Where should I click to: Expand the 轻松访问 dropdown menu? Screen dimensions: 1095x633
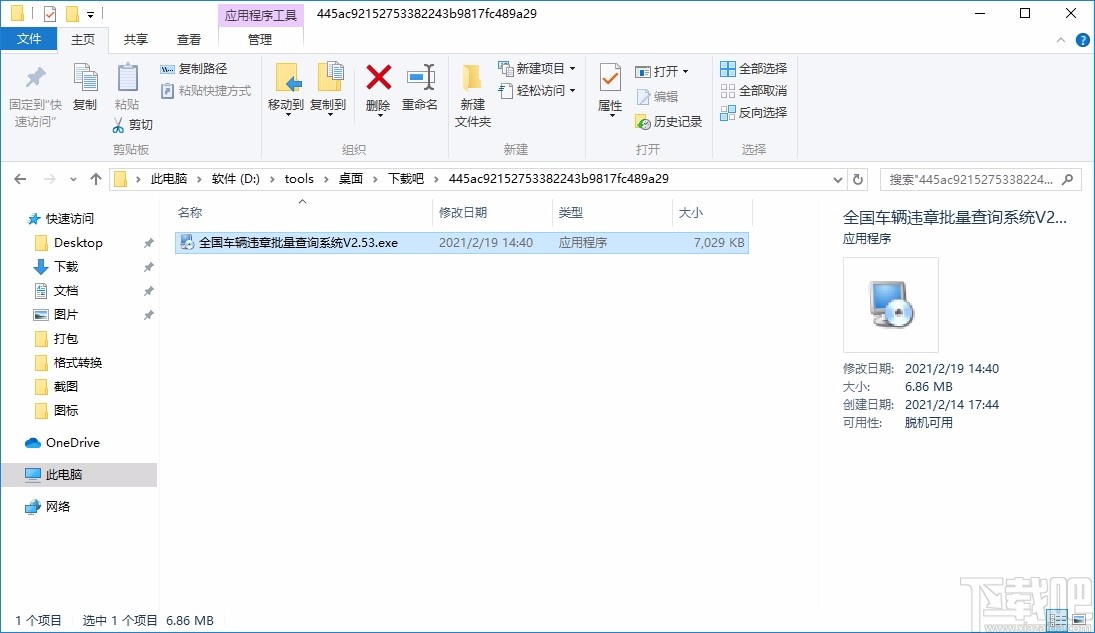pos(570,91)
